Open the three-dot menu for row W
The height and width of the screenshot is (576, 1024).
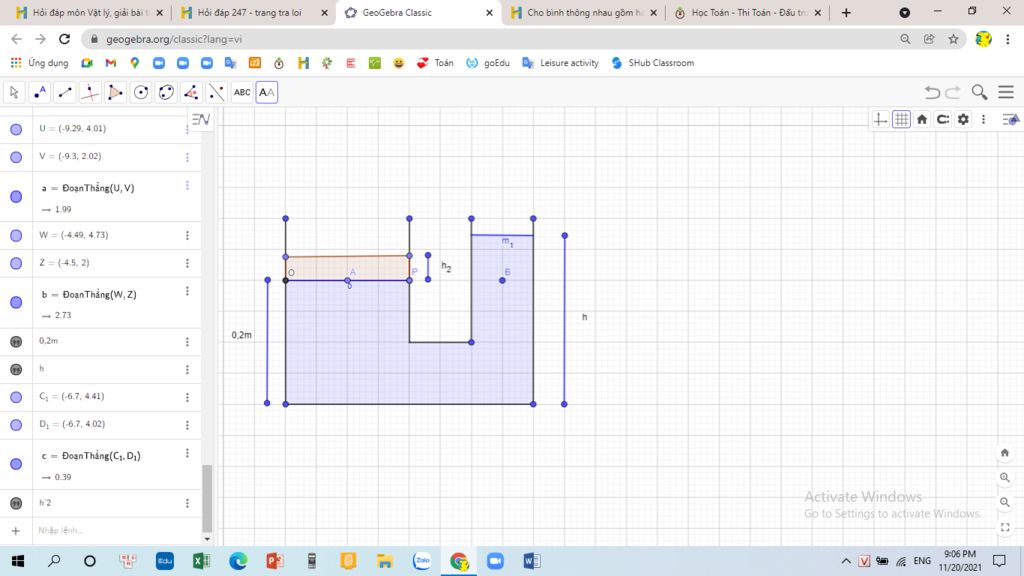click(x=187, y=235)
